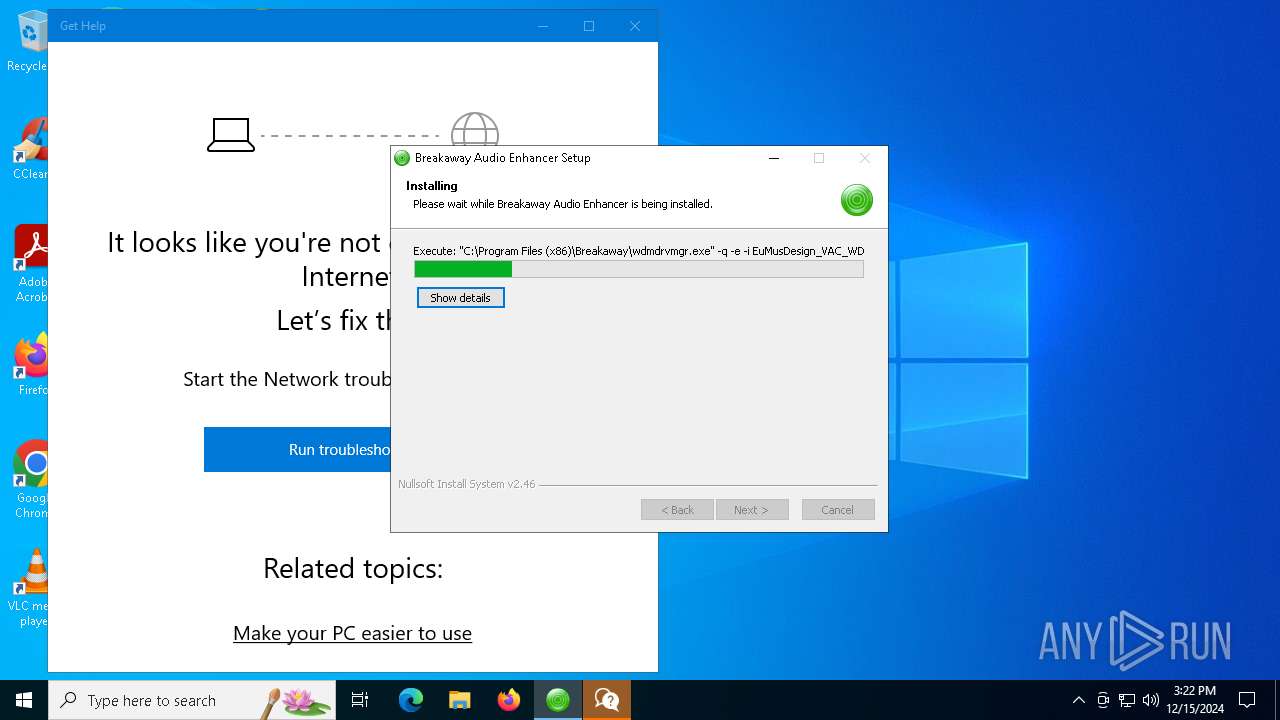Click Cancel button in Breakaway setup
The image size is (1280, 720).
[838, 510]
